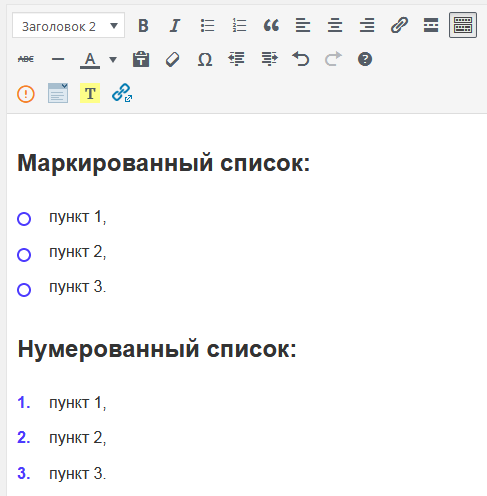Apply blockquote formatting
The height and width of the screenshot is (496, 487).
pos(271,25)
